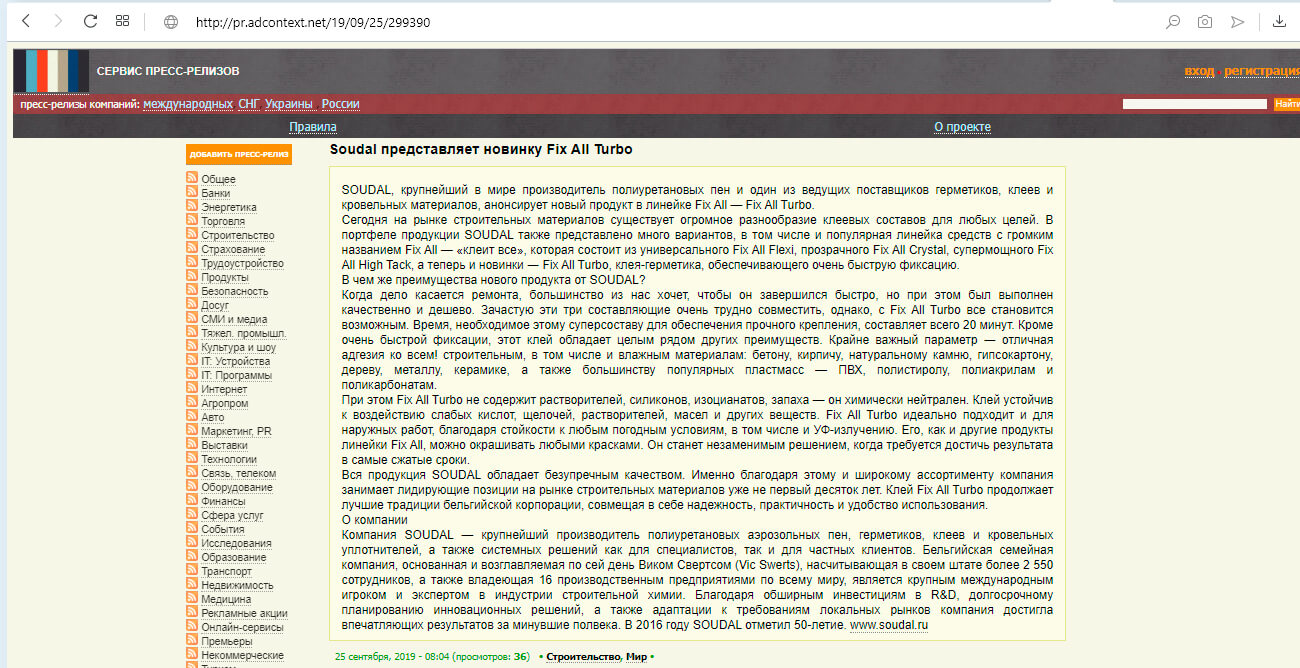Open IT: Программы category
This screenshot has width=1300, height=668.
(x=236, y=376)
